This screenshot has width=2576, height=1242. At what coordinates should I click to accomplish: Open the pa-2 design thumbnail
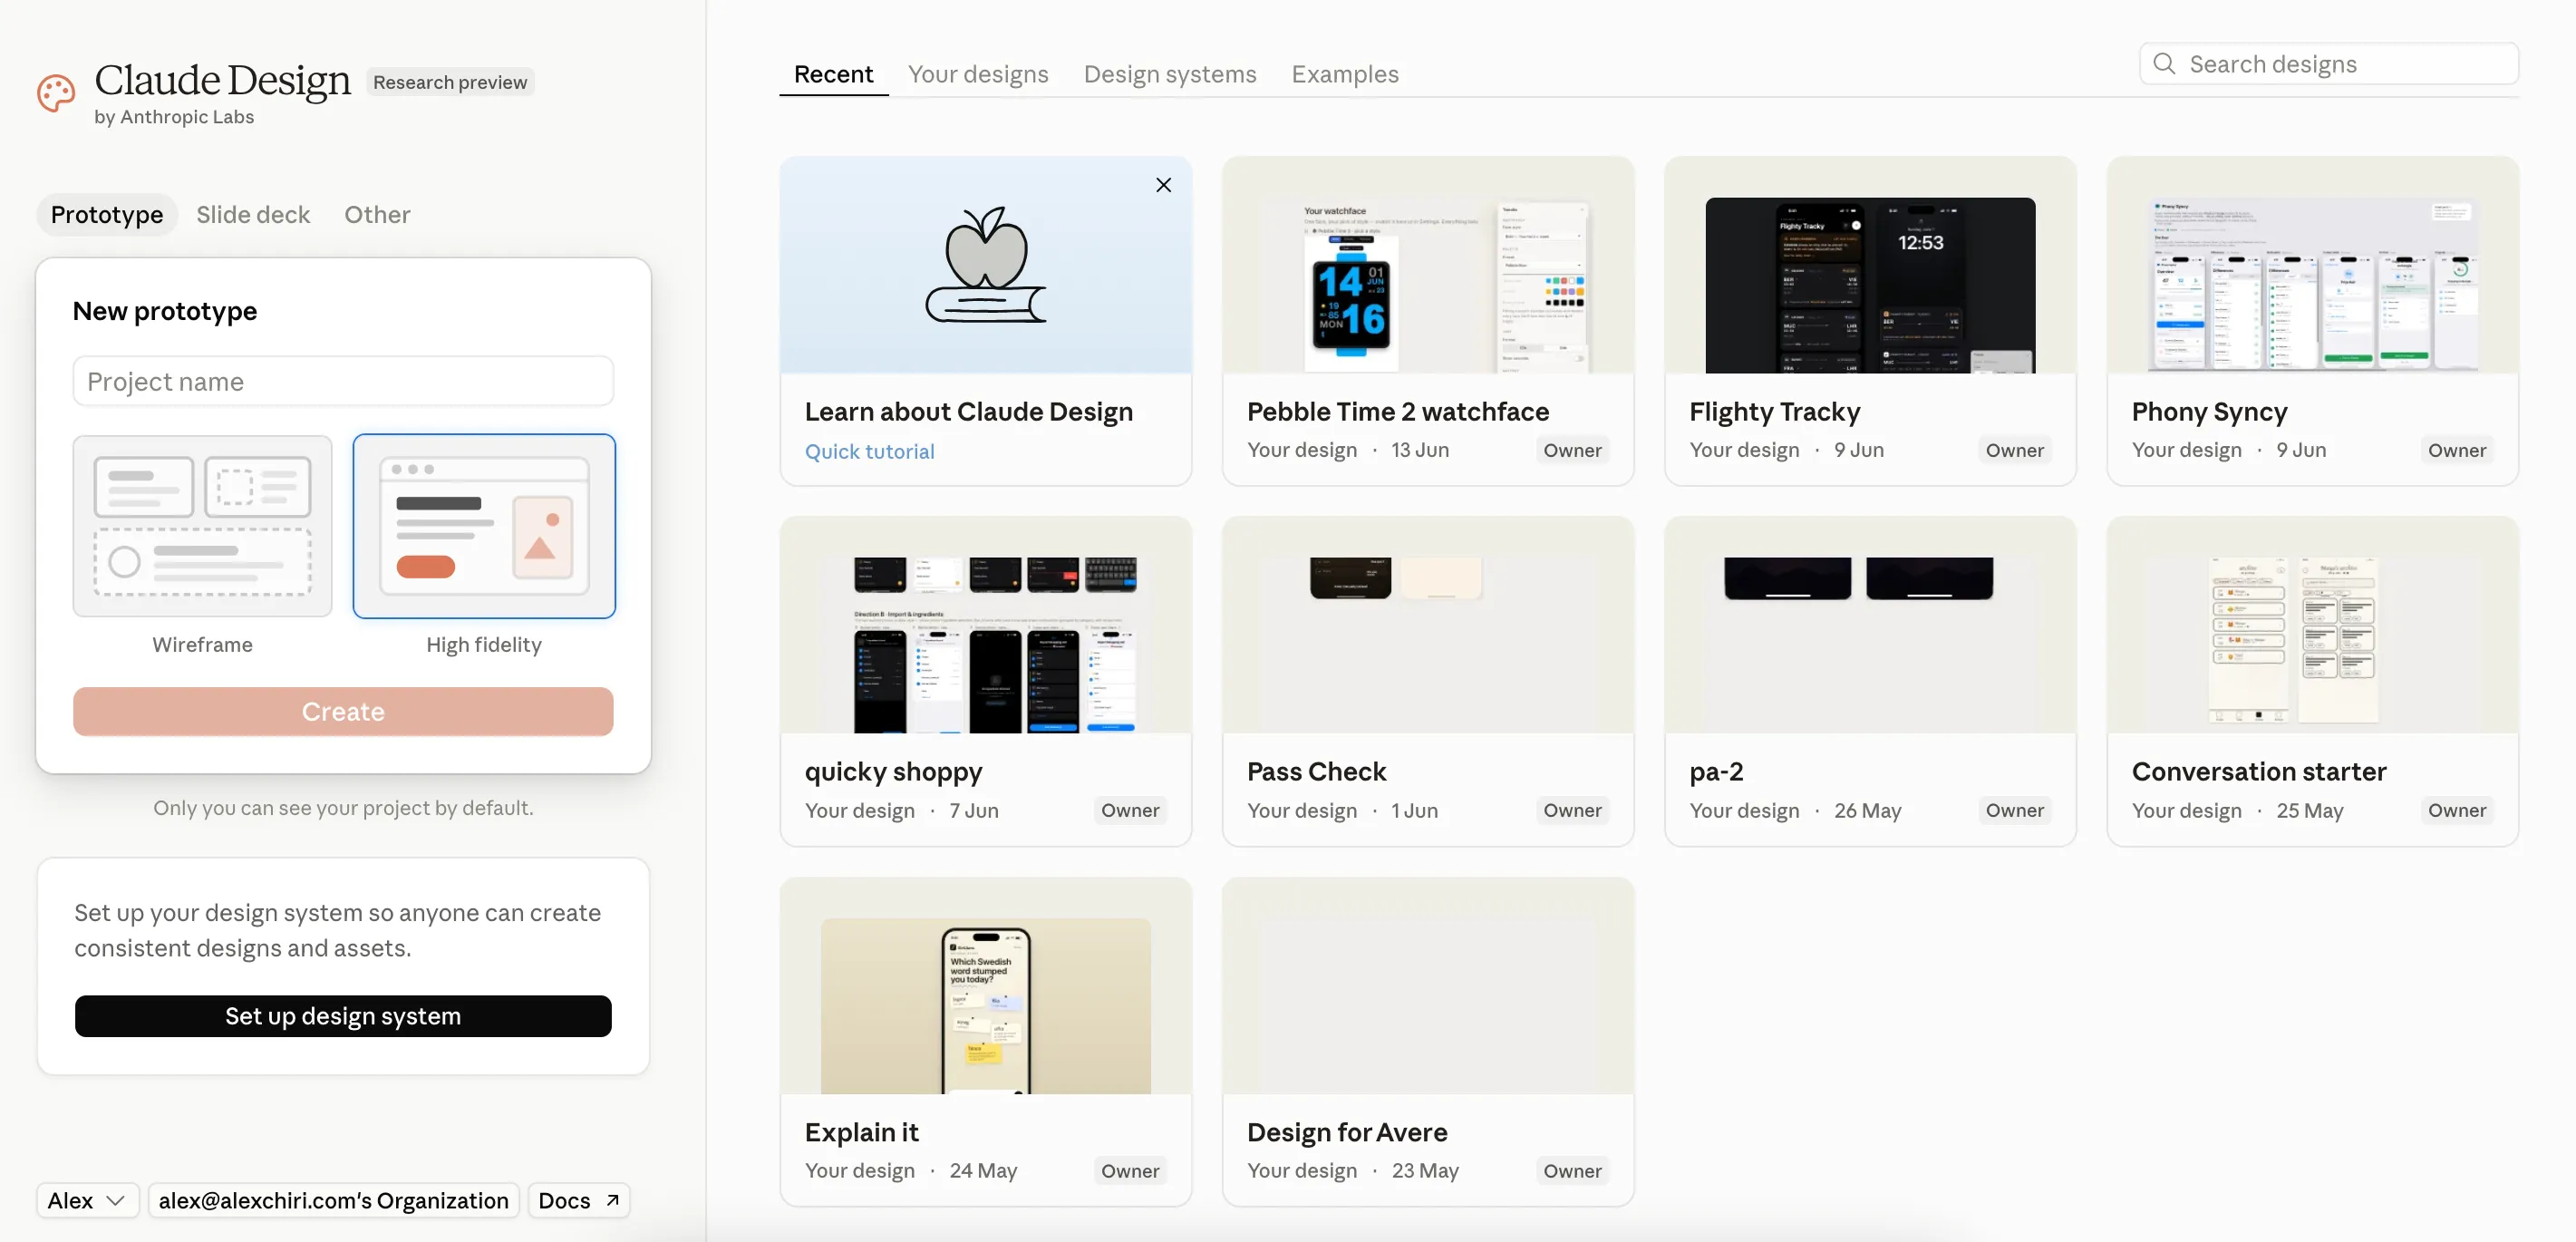(x=1869, y=625)
